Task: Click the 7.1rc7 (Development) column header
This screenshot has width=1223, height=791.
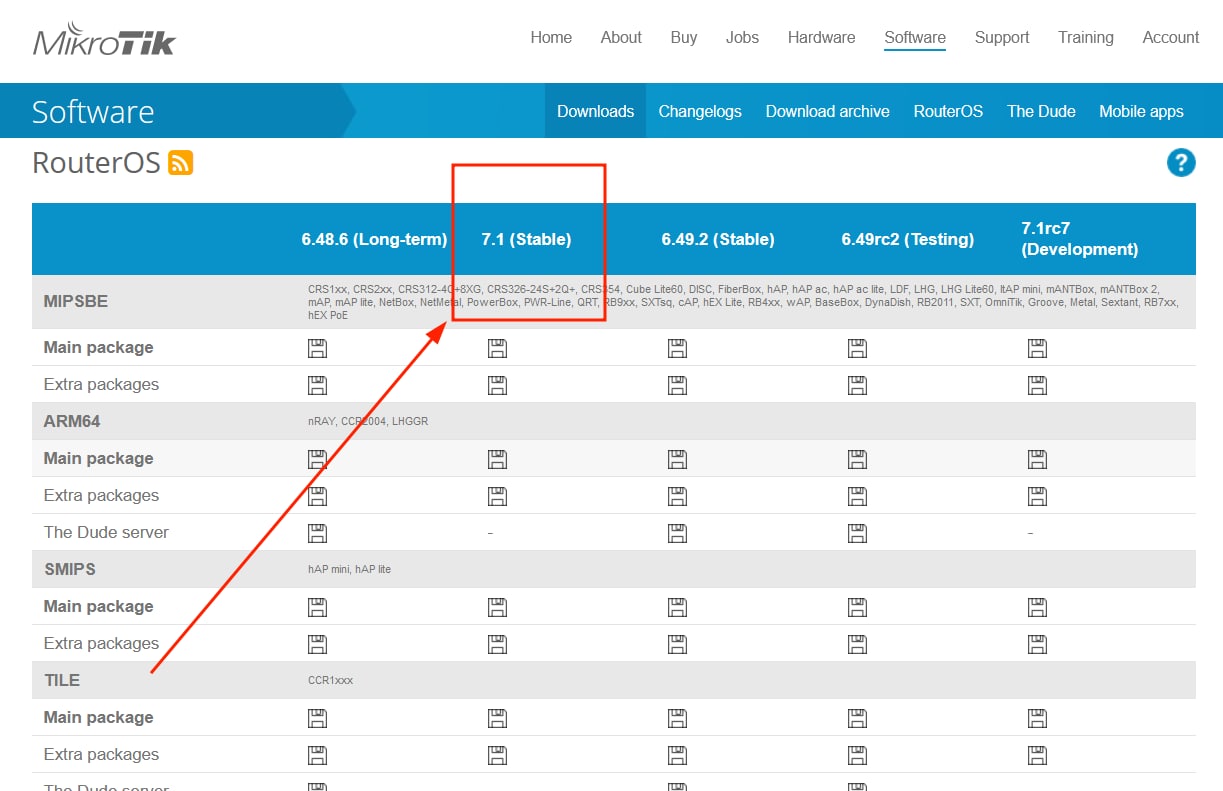Action: [1080, 239]
